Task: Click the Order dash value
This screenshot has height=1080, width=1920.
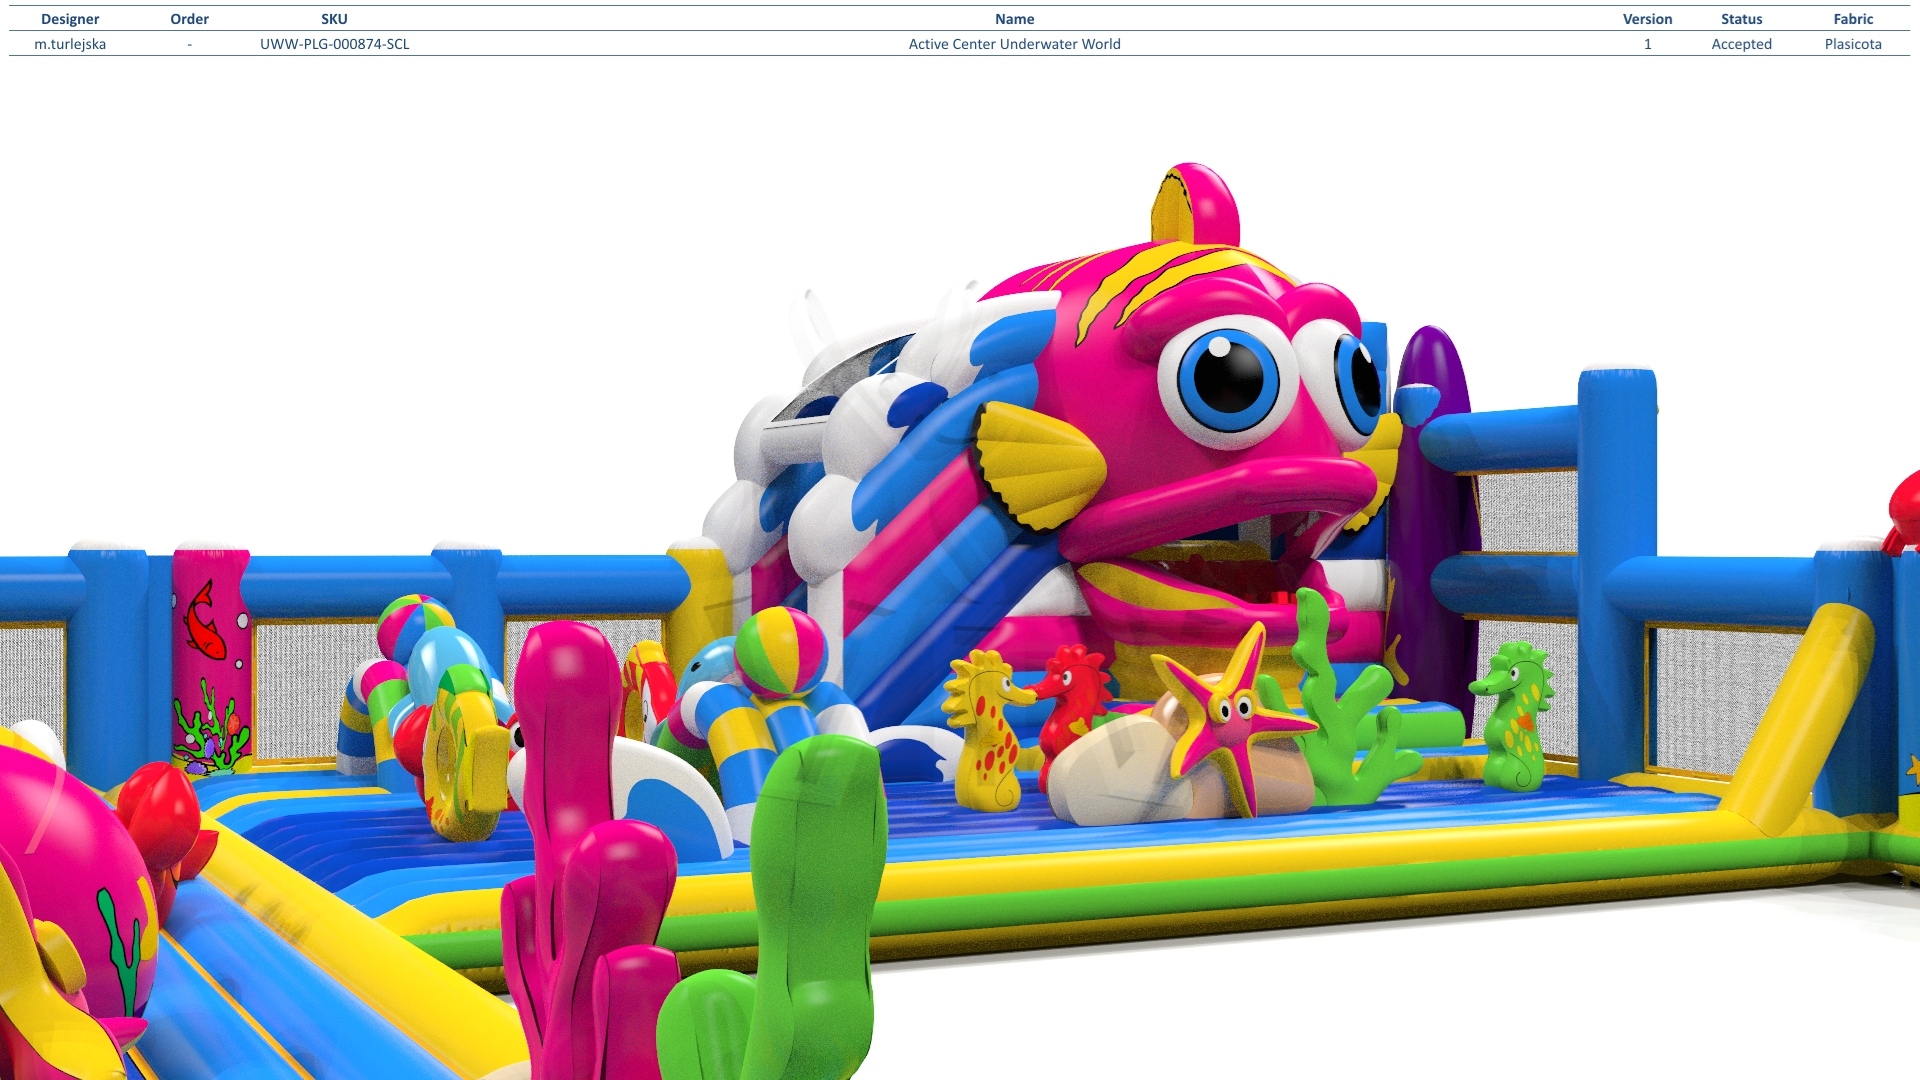Action: tap(189, 44)
